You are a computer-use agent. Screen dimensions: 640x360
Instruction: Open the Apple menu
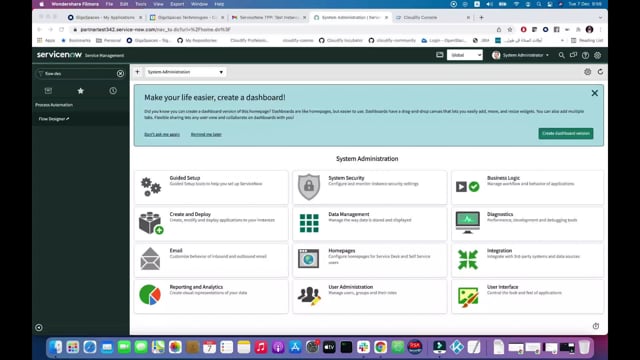point(42,4)
